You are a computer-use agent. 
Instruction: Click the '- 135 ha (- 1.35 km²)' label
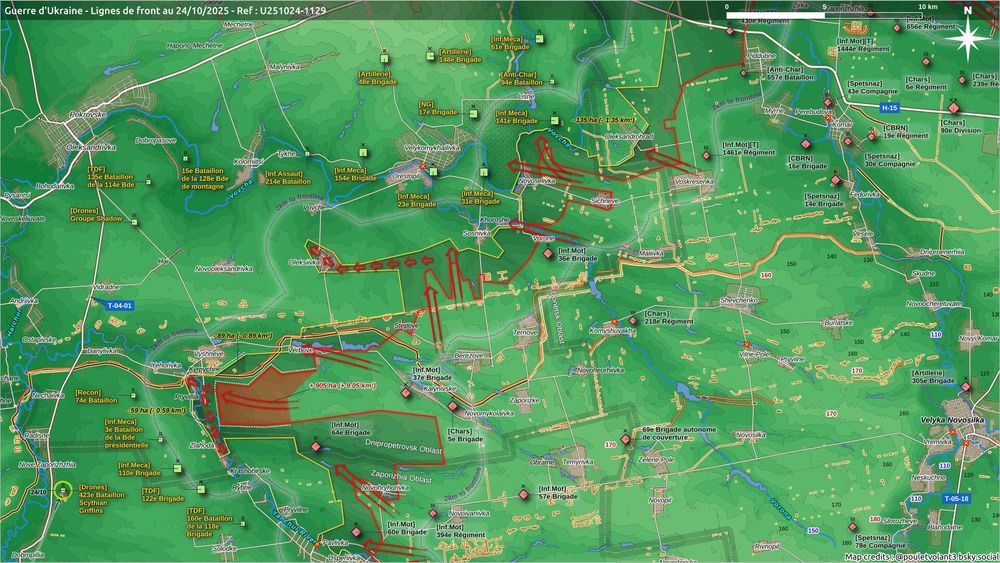tap(605, 120)
